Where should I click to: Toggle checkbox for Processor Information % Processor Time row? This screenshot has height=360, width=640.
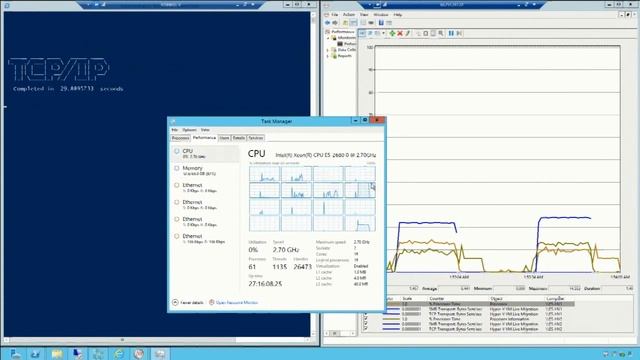point(366,319)
